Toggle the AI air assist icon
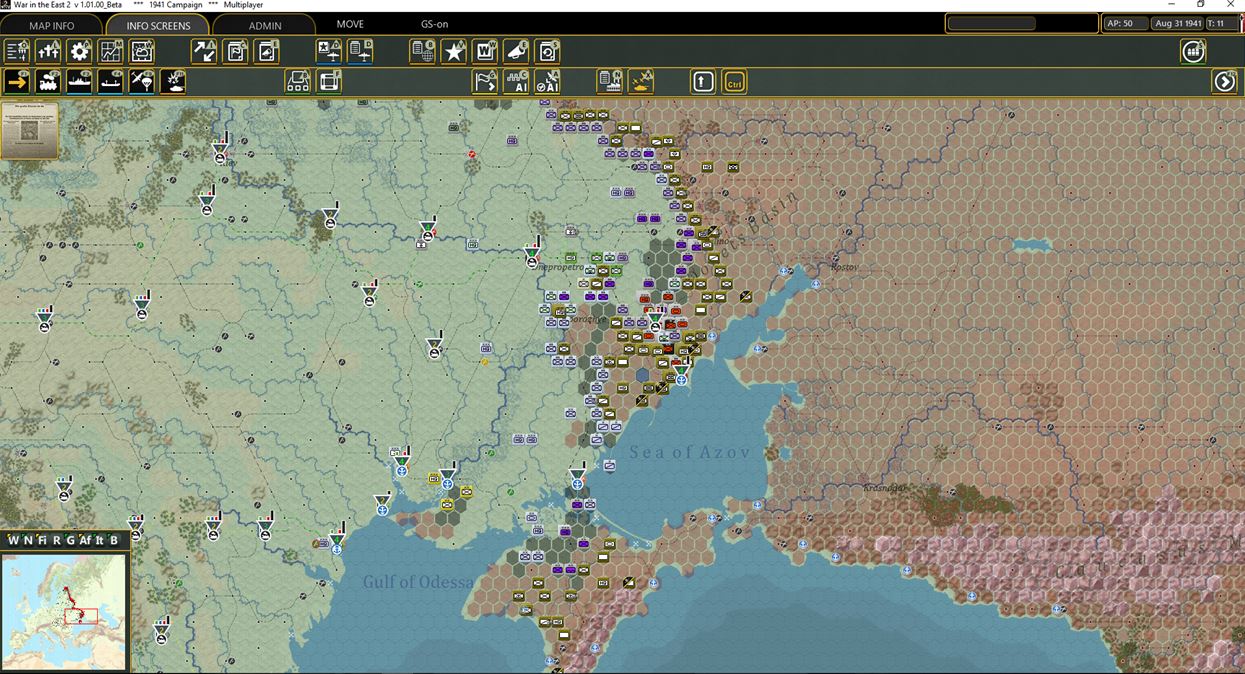 click(547, 81)
